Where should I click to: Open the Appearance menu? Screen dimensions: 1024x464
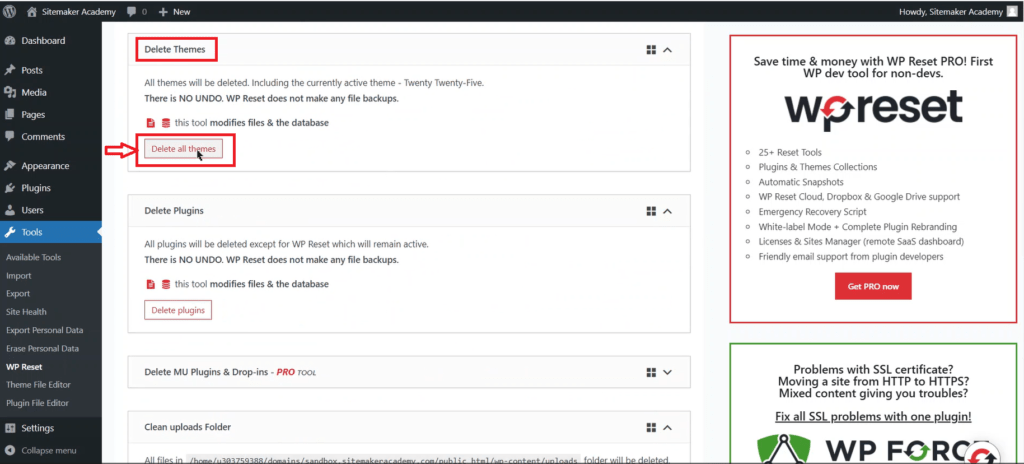(45, 166)
